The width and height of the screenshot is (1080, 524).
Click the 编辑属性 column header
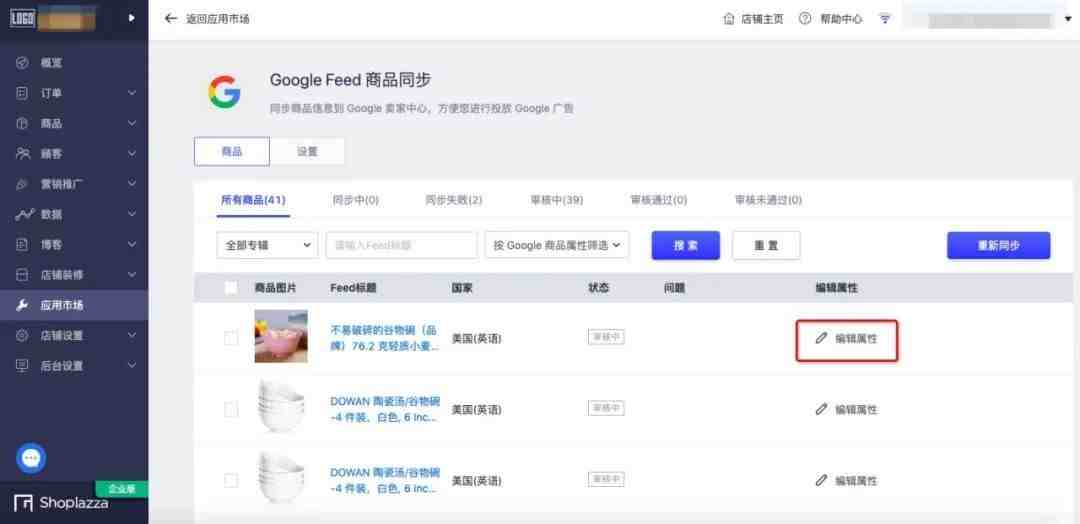pos(836,288)
